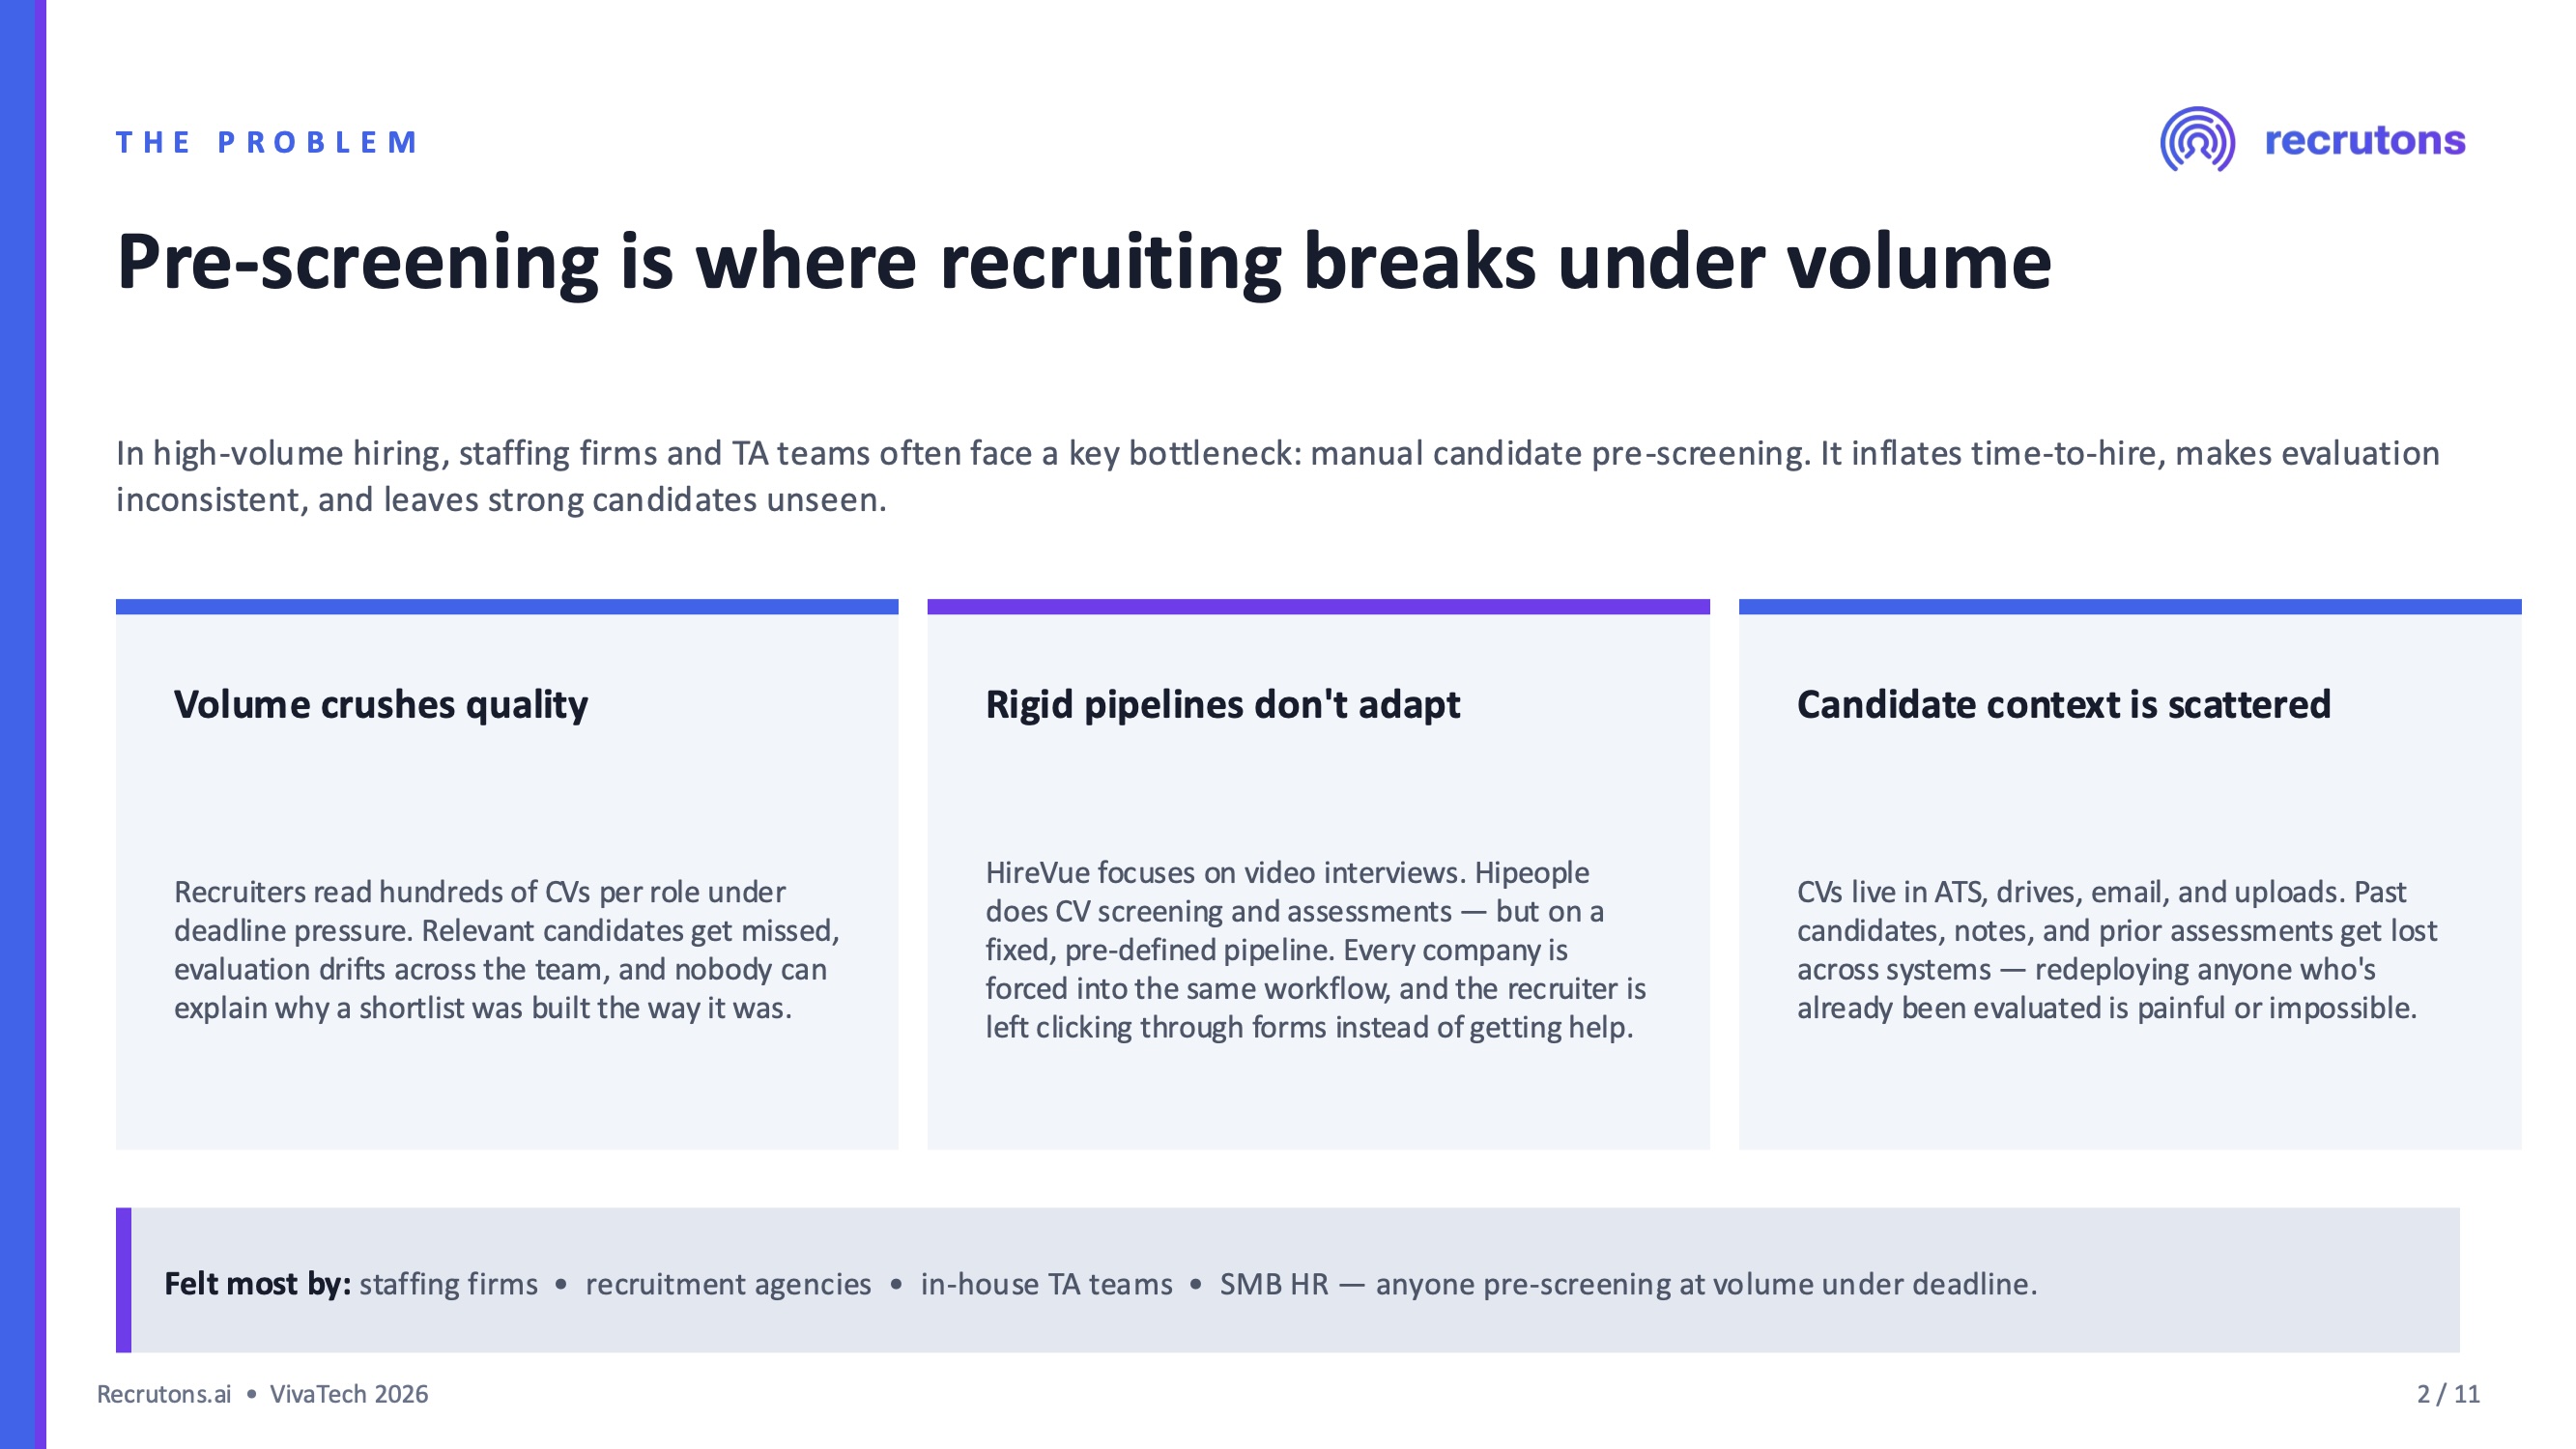
Task: Click the Rigid pipelines don't adapt heading
Action: pos(1223,705)
